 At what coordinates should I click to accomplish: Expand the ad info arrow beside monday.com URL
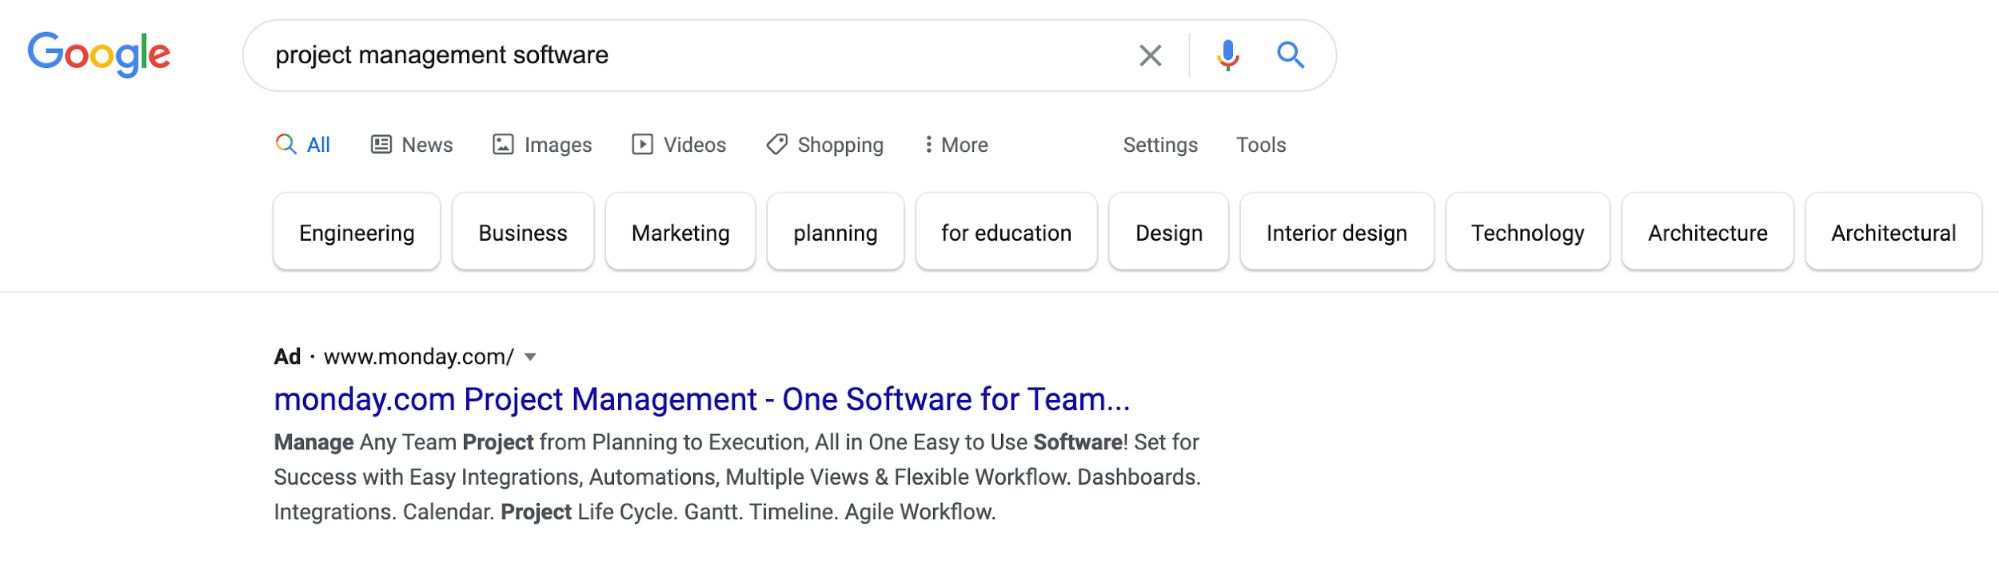point(531,357)
